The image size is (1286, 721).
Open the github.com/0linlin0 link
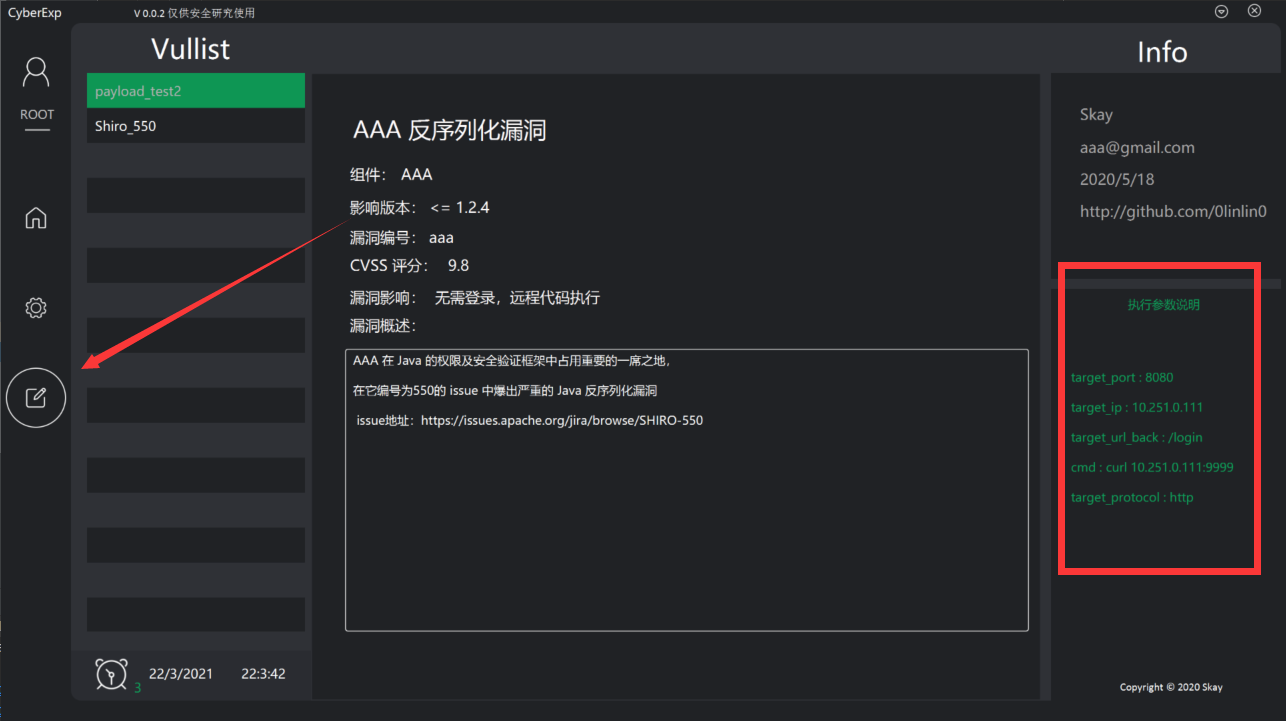pos(1173,212)
